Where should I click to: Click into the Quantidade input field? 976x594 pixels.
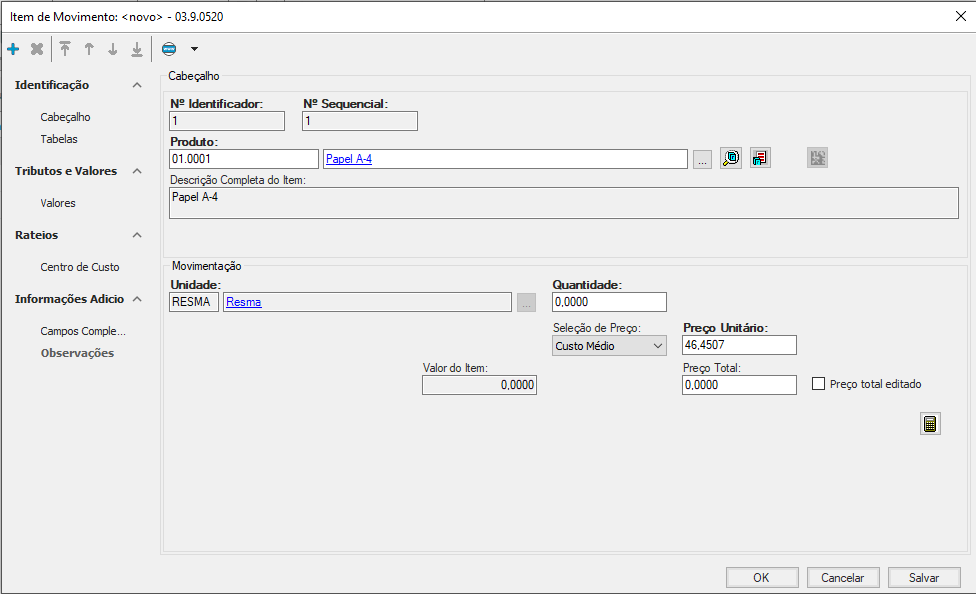pyautogui.click(x=608, y=303)
